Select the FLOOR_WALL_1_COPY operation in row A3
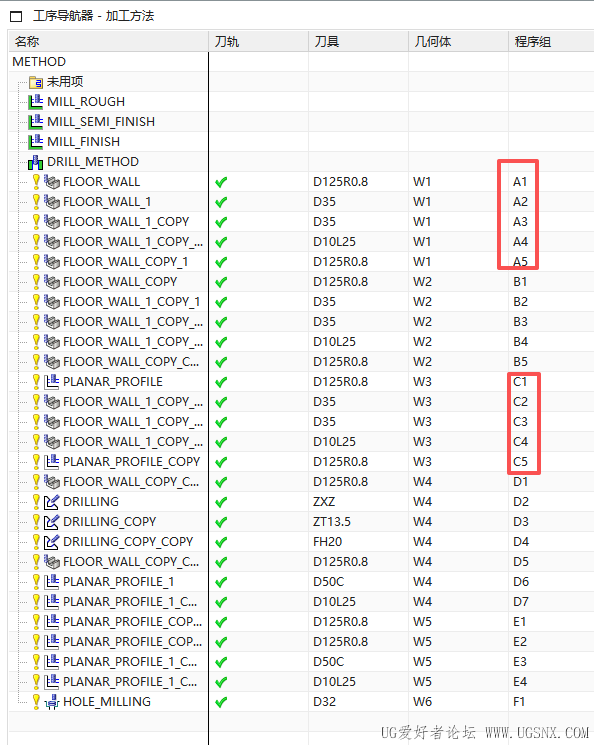This screenshot has height=745, width=594. [x=126, y=222]
